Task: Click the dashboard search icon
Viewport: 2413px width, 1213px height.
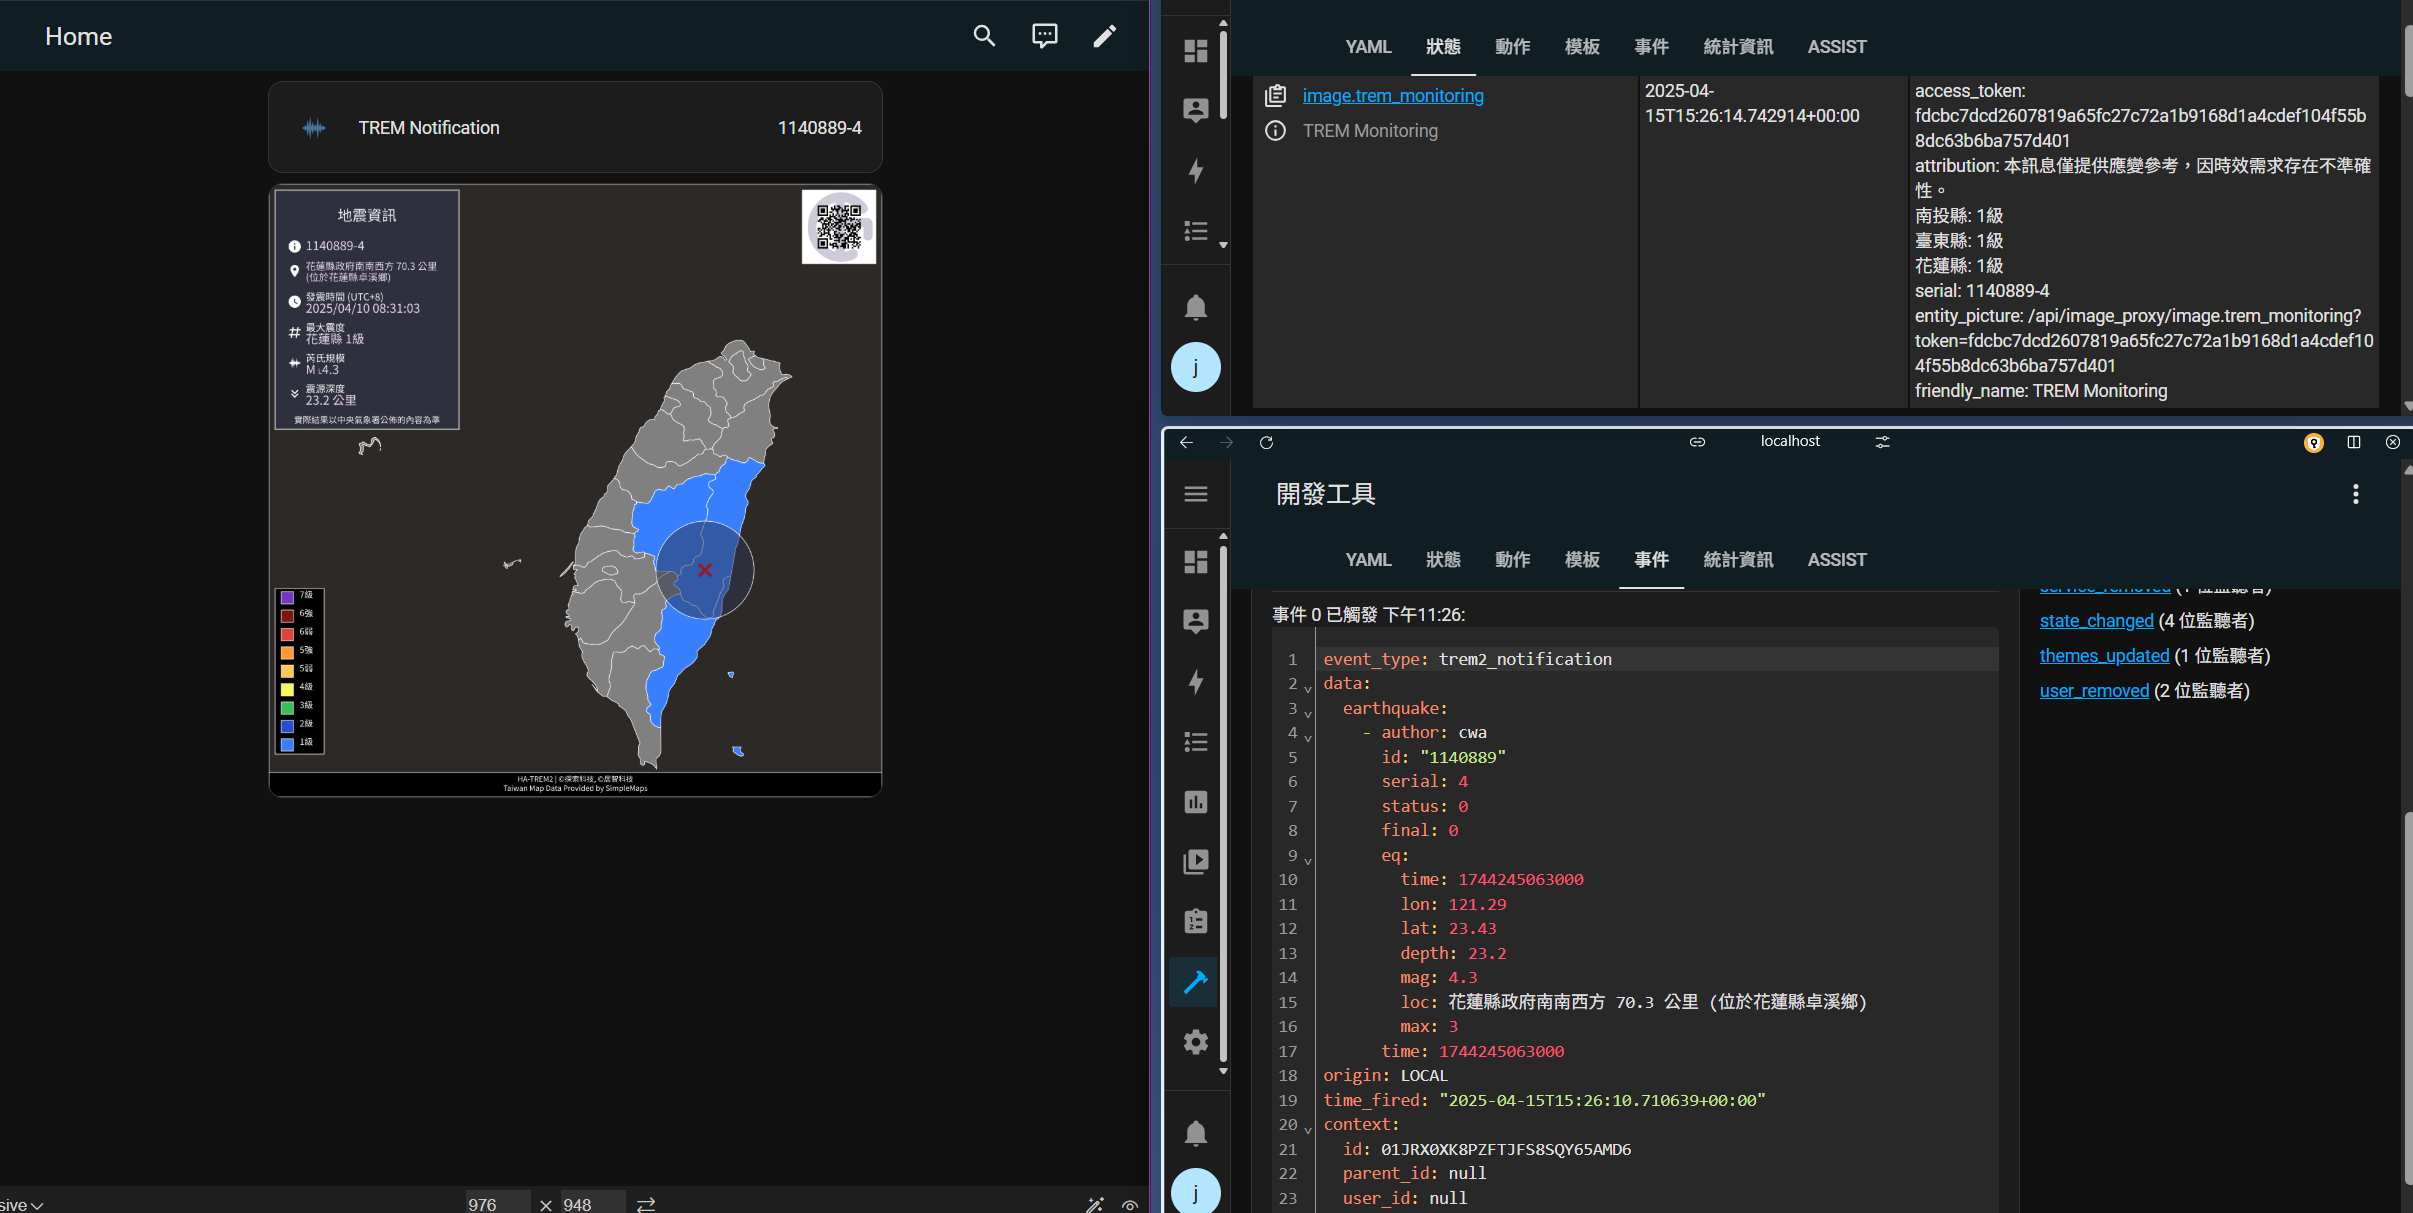Action: (x=984, y=36)
